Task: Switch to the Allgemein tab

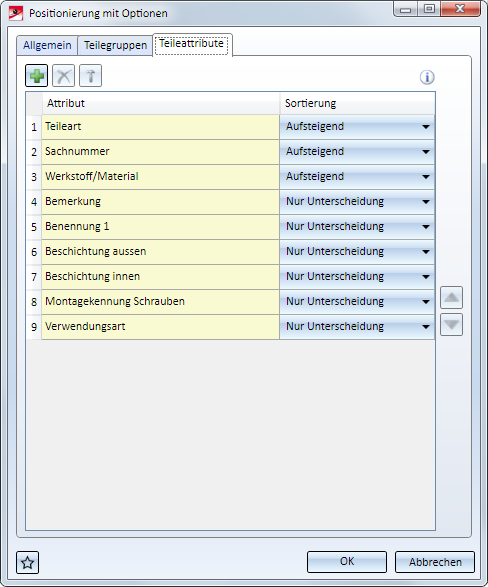Action: click(x=47, y=45)
